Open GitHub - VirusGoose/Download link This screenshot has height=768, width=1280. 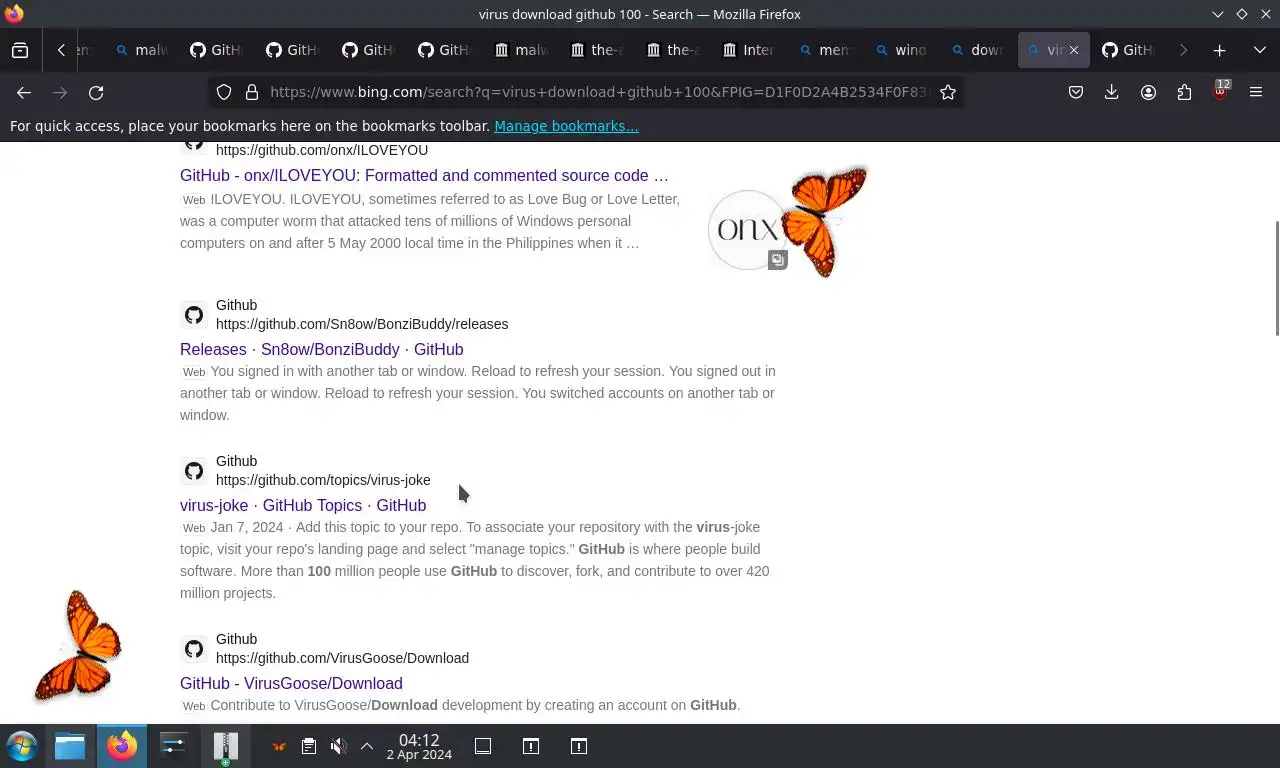tap(291, 683)
